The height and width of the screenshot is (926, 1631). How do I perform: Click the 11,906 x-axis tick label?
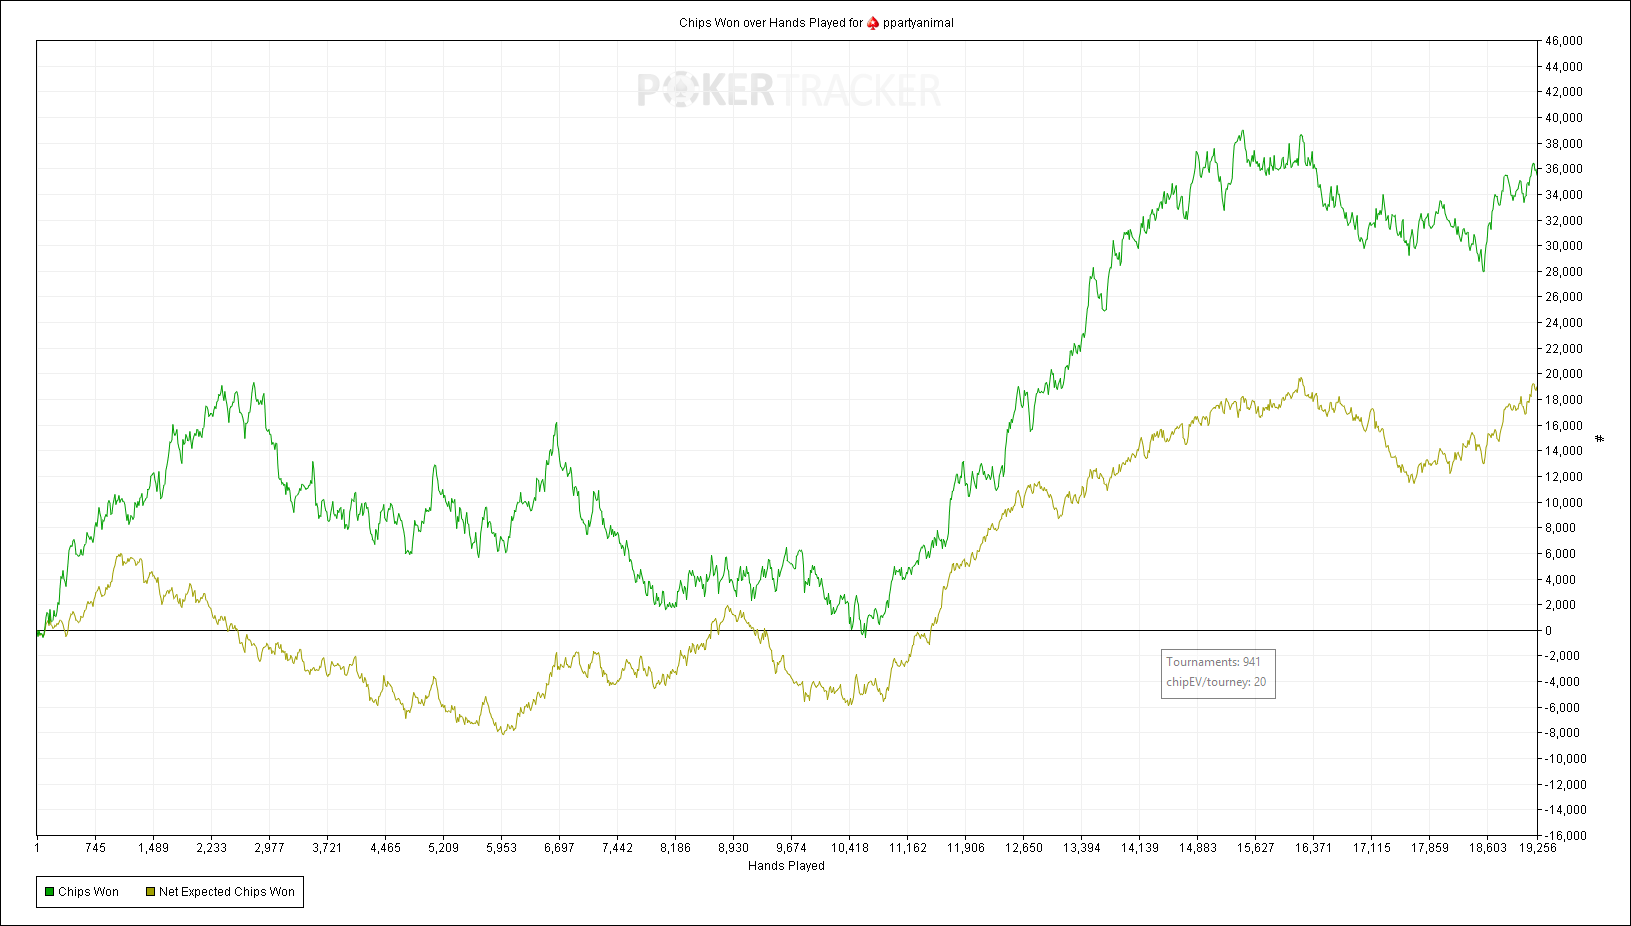pyautogui.click(x=966, y=848)
